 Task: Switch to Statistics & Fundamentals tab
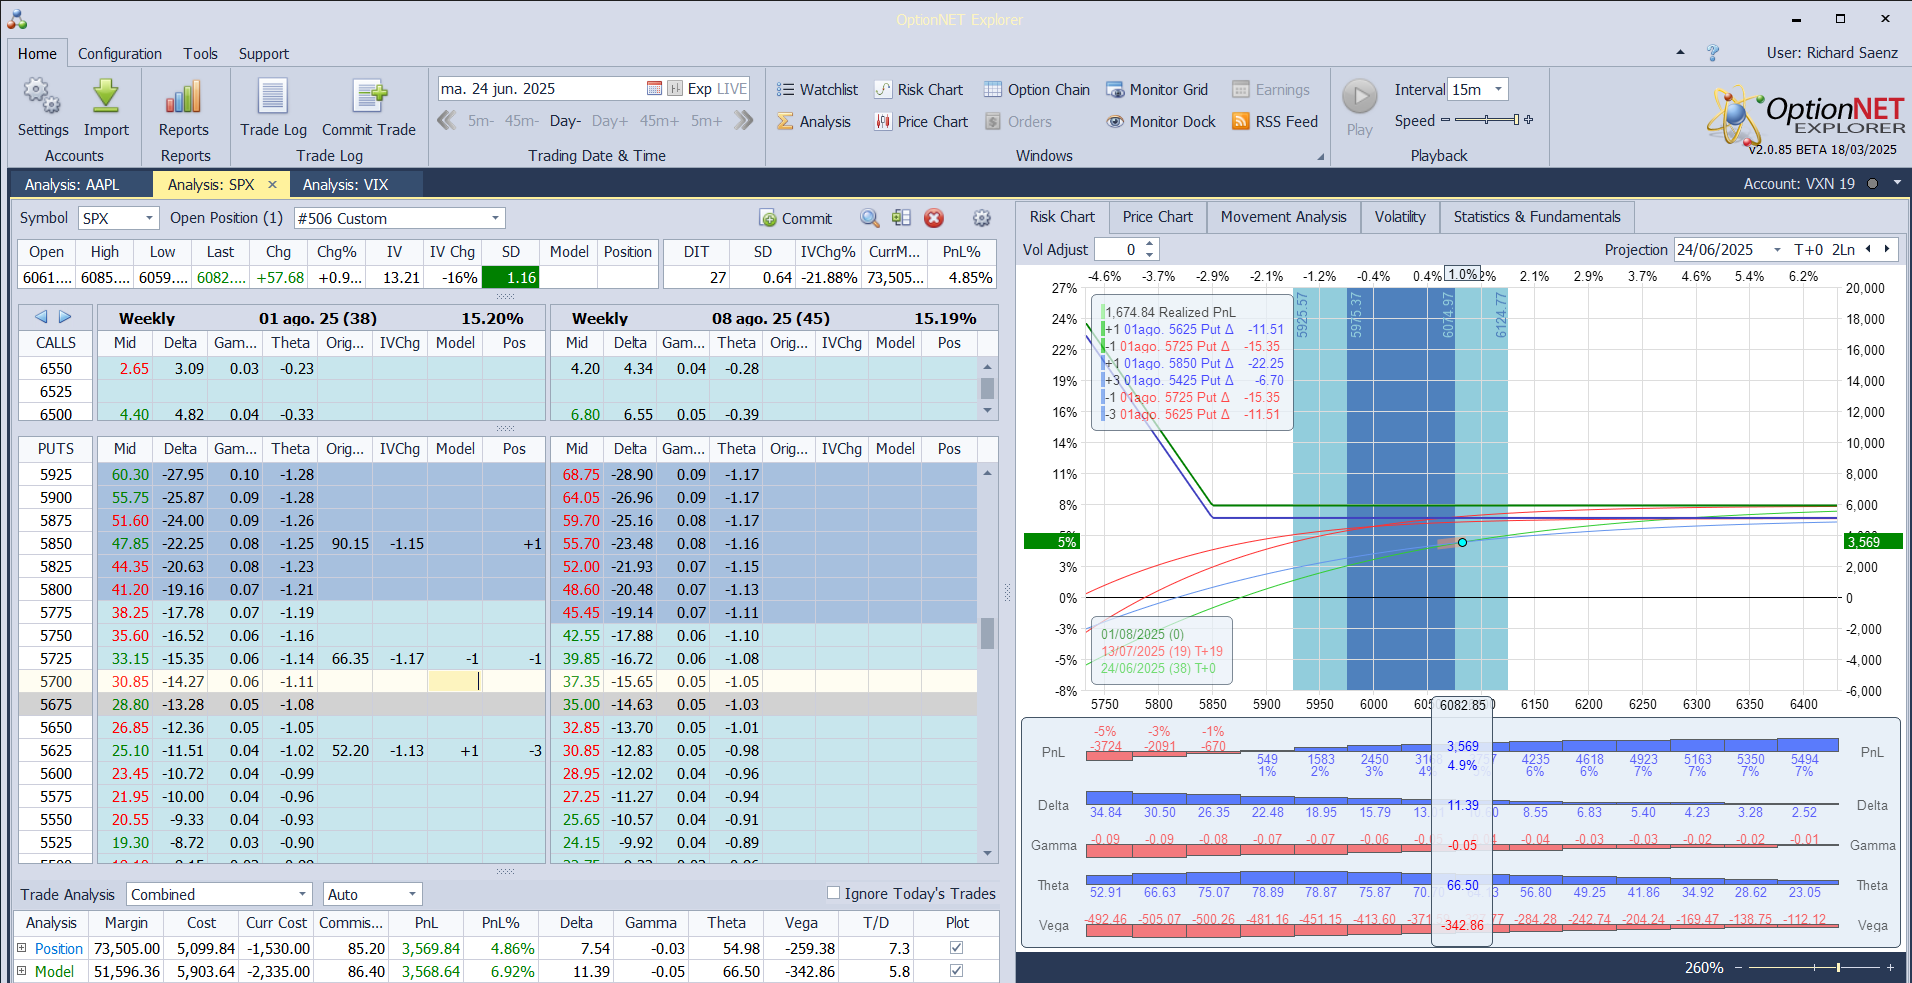1537,217
